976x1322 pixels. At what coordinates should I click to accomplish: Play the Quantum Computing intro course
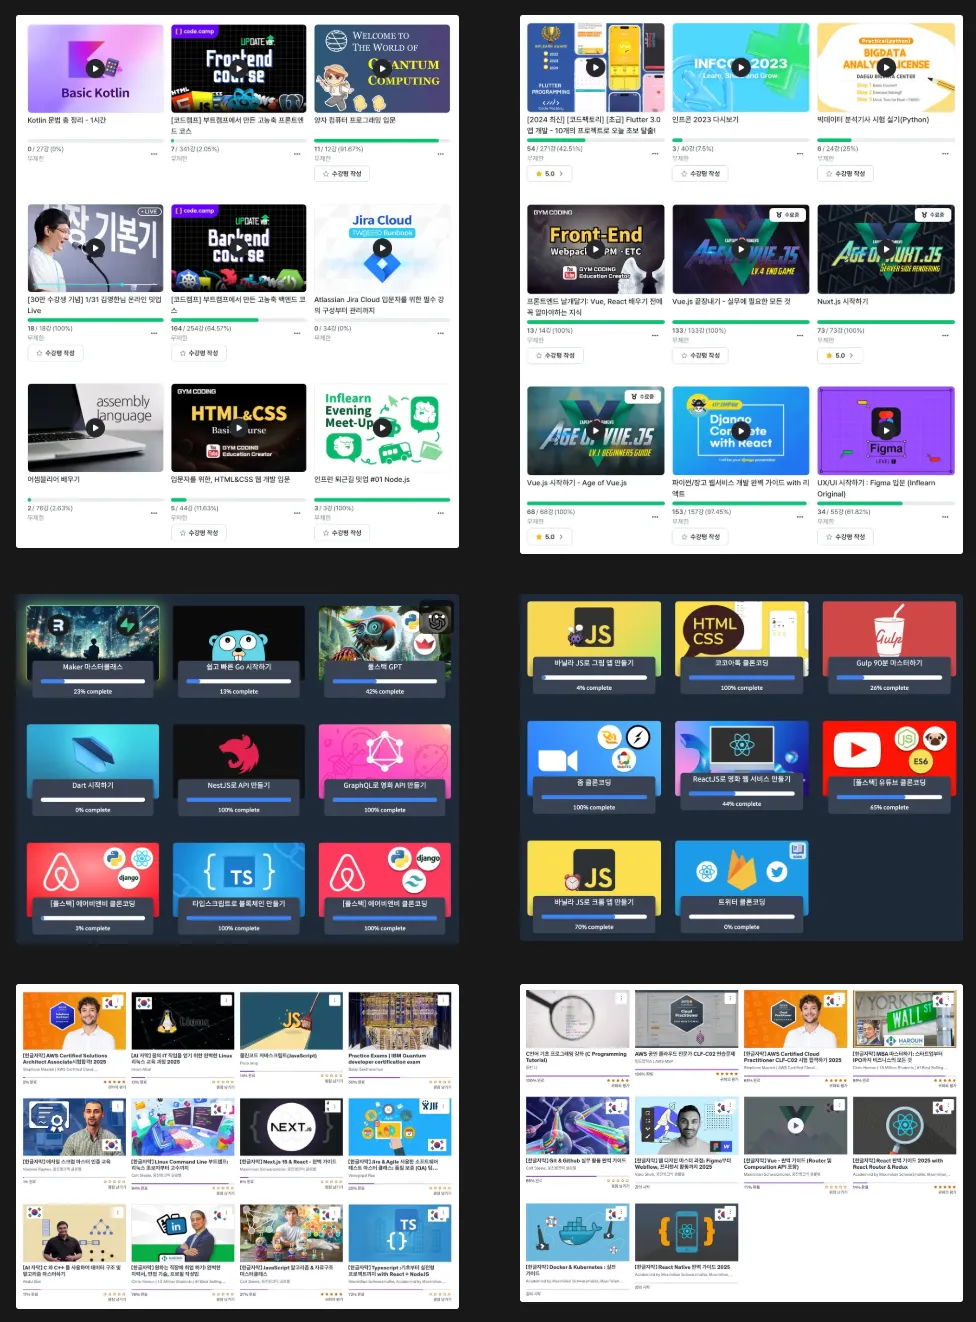[x=382, y=68]
